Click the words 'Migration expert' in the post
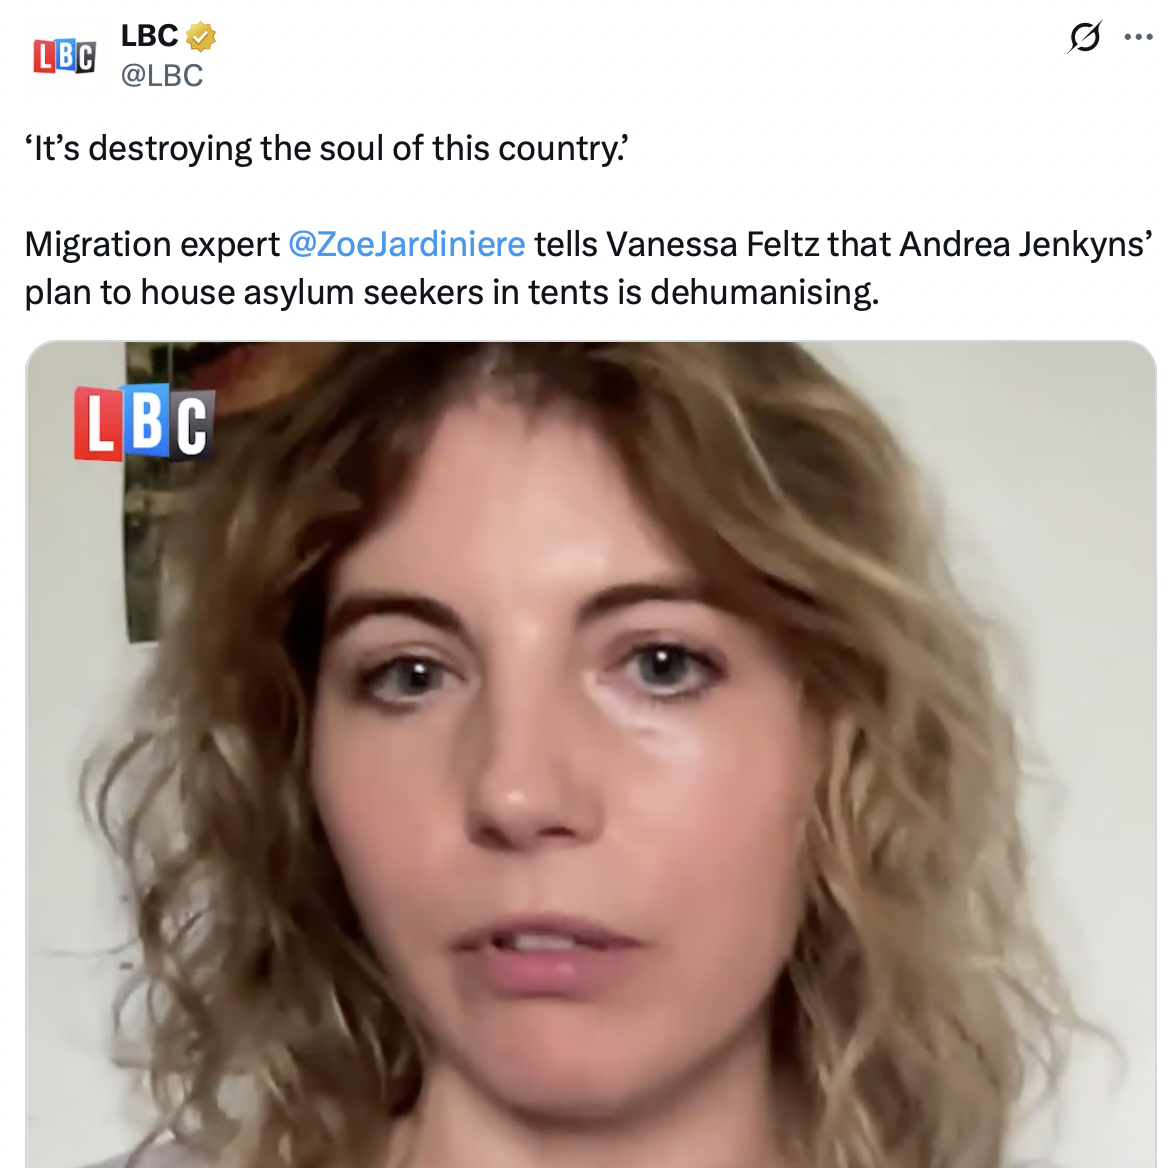Image resolution: width=1174 pixels, height=1168 pixels. [152, 244]
